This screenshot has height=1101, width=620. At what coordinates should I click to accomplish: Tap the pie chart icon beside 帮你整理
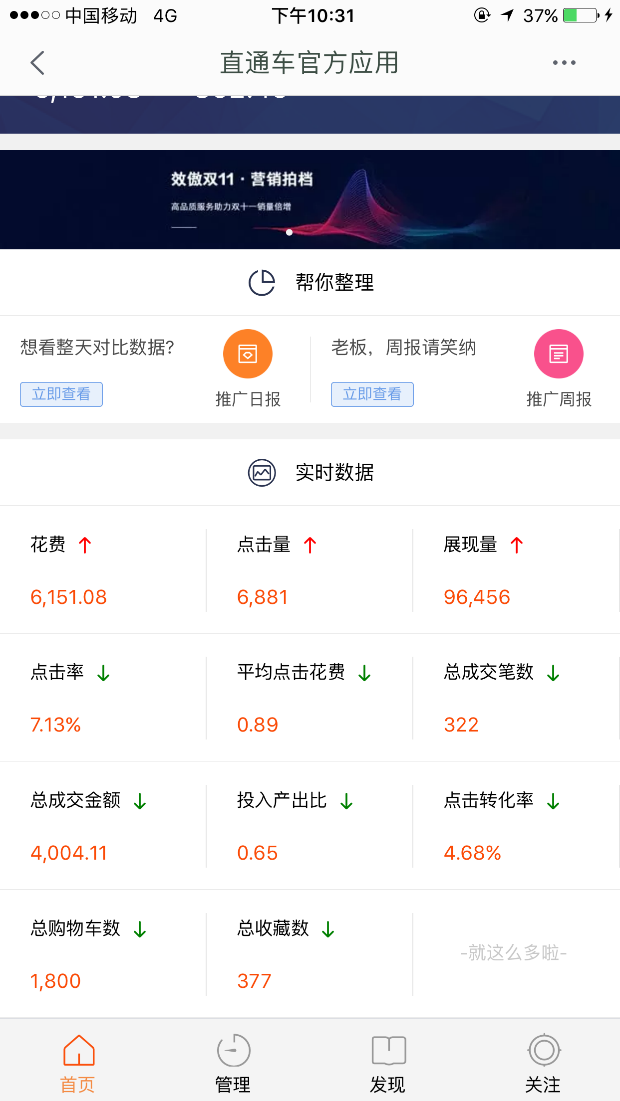(x=262, y=283)
